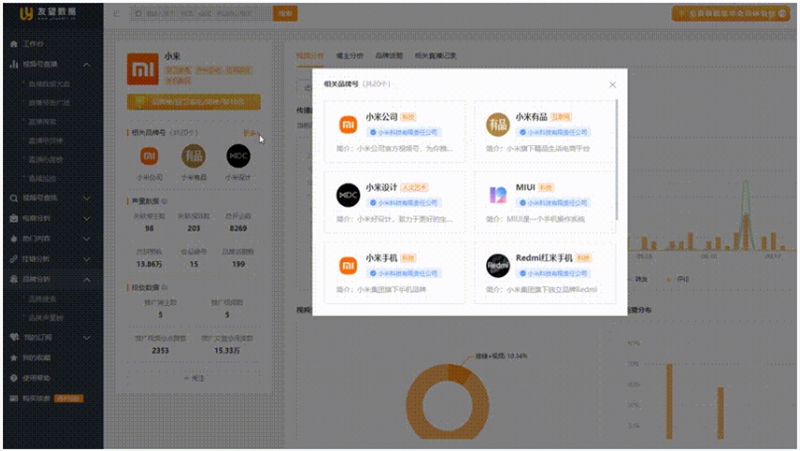800x451 pixels.
Task: Switch to the 博主分析 tab
Action: [349, 56]
